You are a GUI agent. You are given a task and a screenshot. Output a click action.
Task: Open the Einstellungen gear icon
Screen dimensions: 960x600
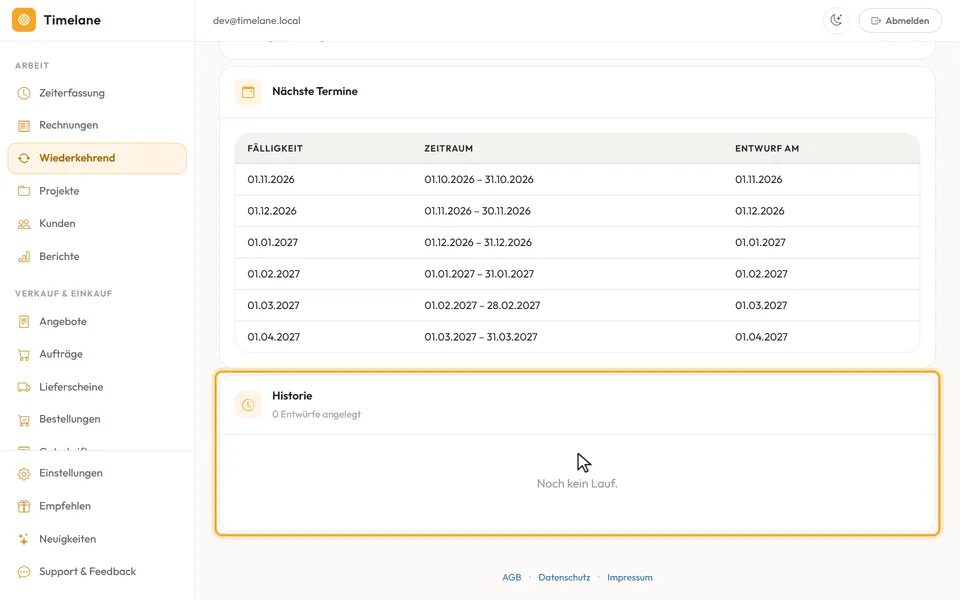click(24, 473)
